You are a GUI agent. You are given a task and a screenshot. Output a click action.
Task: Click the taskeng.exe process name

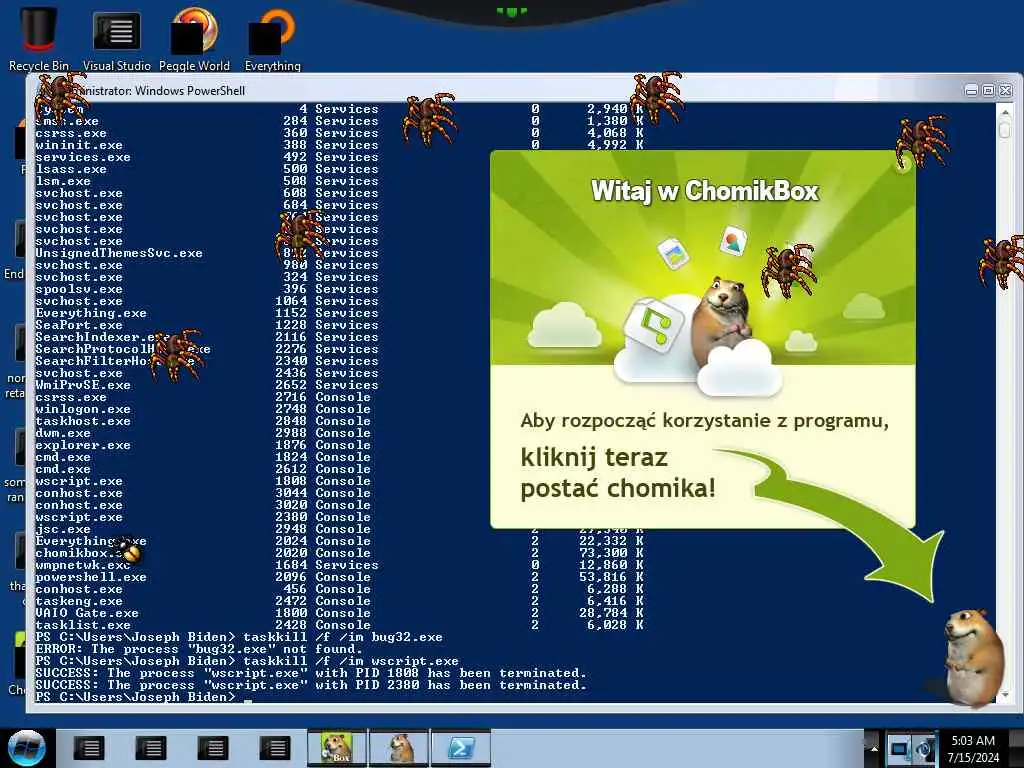pos(79,601)
